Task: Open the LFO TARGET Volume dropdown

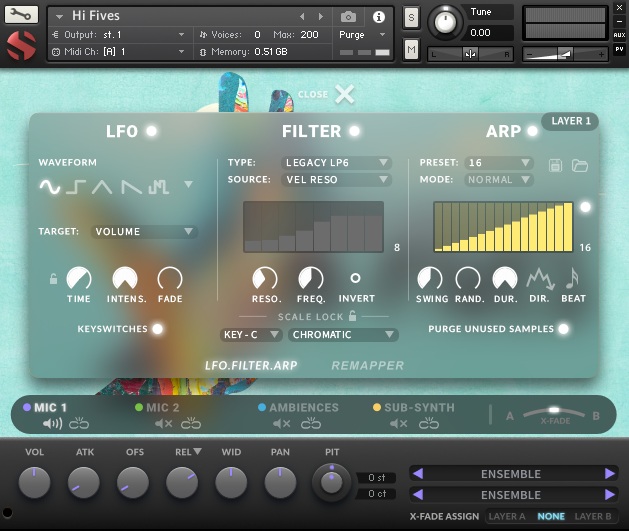Action: (x=144, y=231)
